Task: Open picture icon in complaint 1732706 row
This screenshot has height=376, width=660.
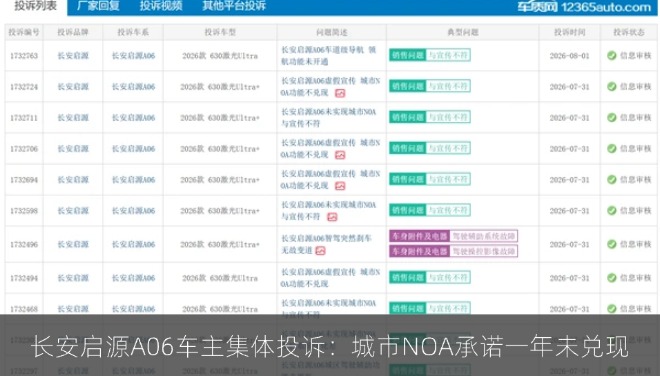Action: pyautogui.click(x=340, y=155)
